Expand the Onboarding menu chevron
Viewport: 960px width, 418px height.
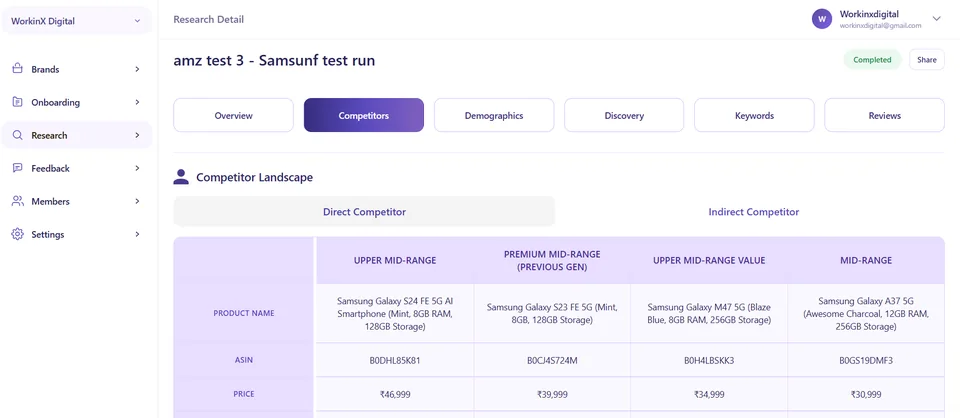pos(137,102)
